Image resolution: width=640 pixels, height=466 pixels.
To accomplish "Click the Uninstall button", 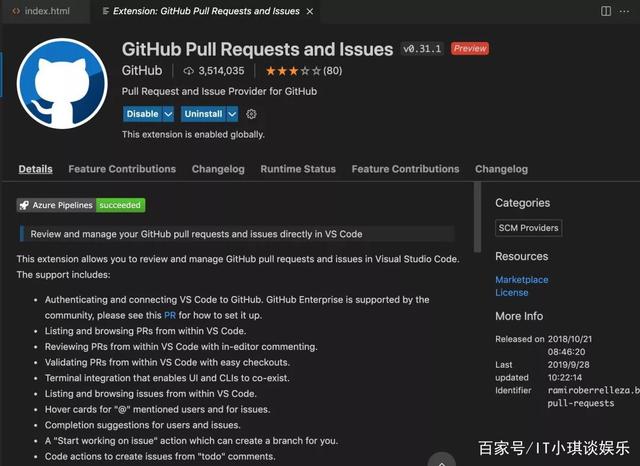I will click(x=203, y=114).
